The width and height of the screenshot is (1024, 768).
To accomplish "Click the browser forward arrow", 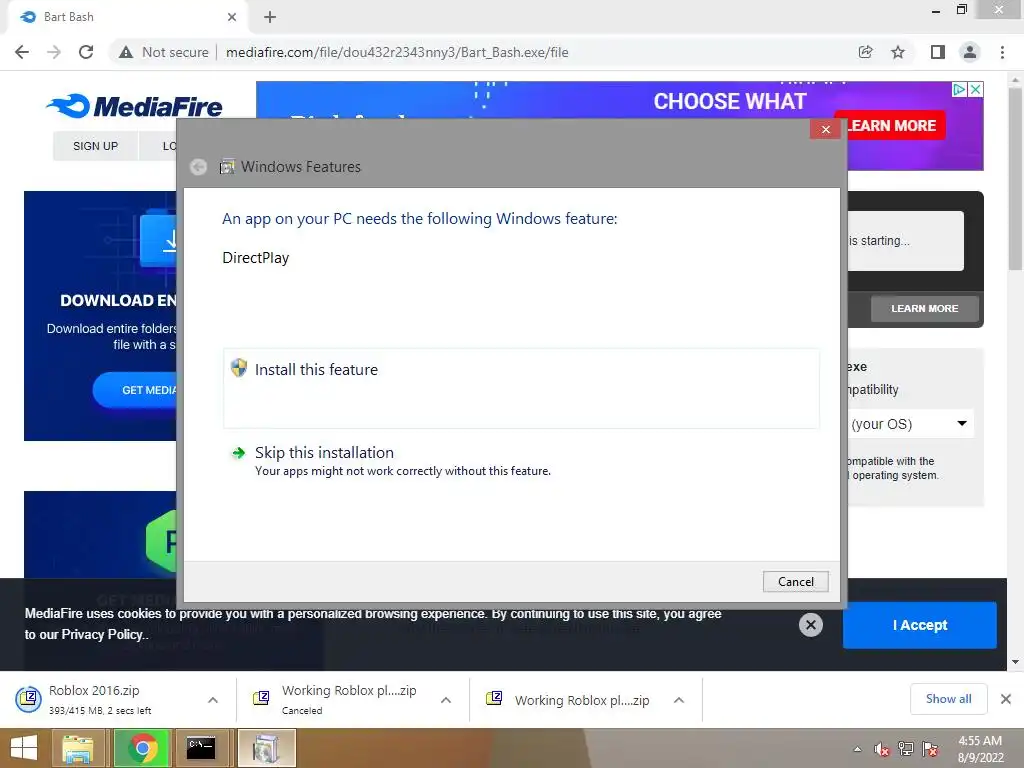I will click(54, 52).
